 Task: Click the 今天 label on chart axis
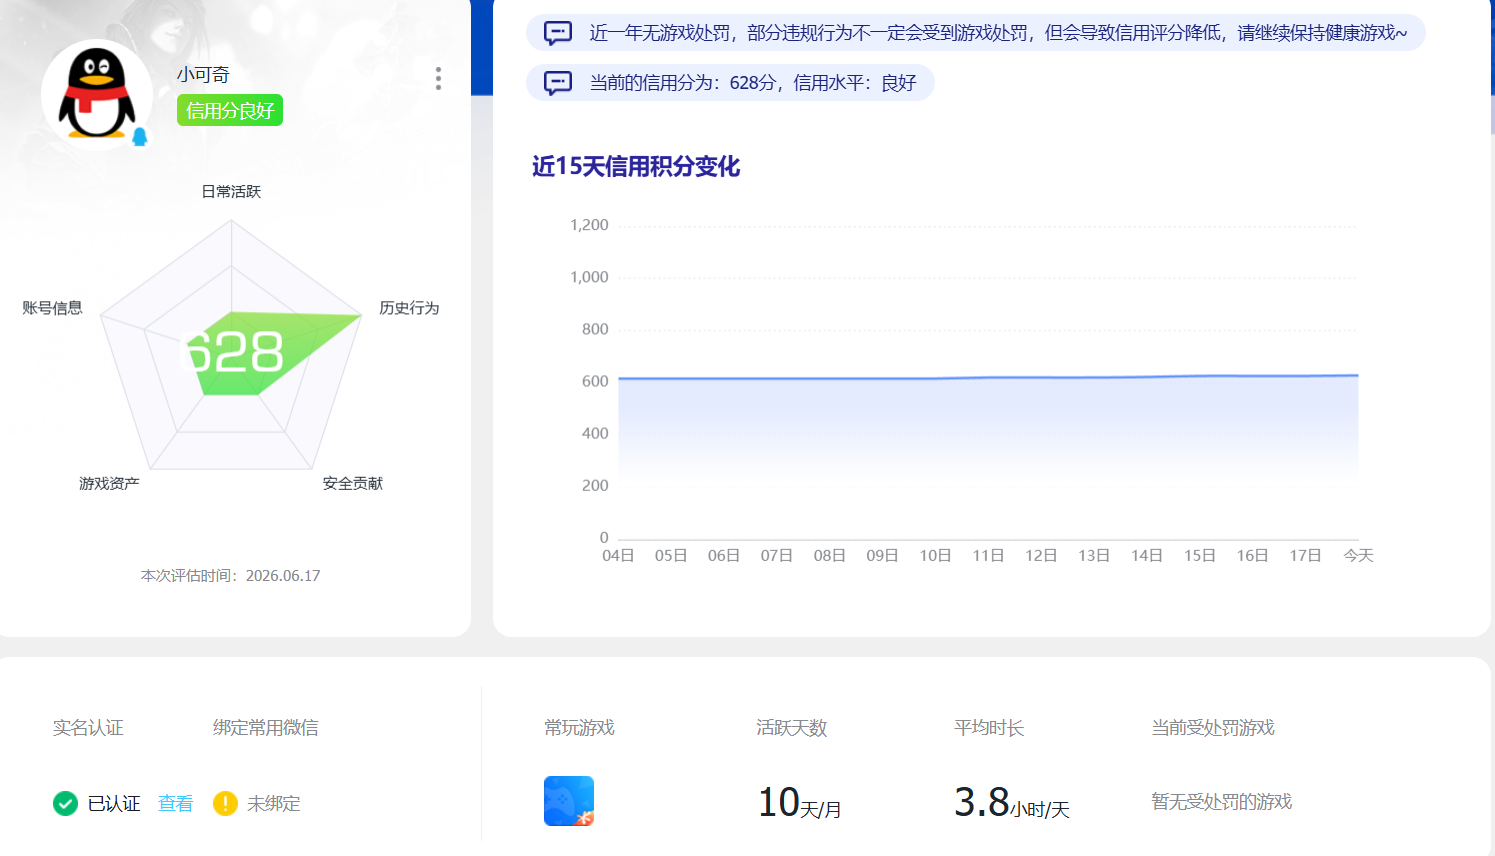[1358, 555]
